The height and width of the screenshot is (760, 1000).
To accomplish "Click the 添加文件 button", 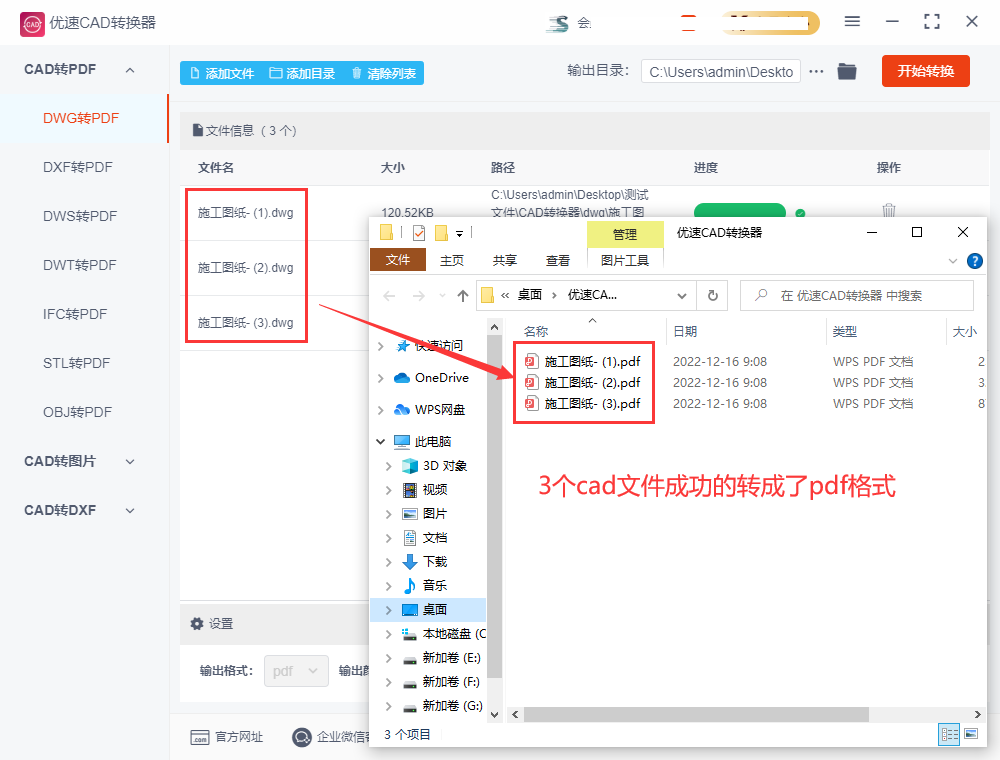I will point(222,73).
